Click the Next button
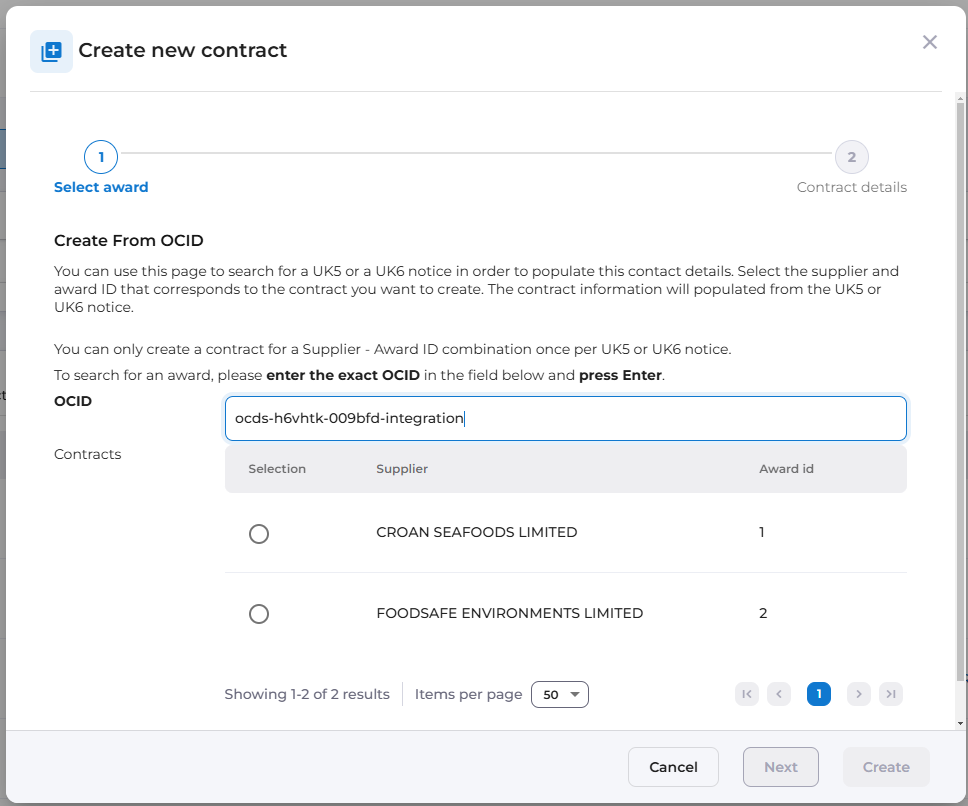Viewport: 968px width, 806px height. pyautogui.click(x=781, y=767)
